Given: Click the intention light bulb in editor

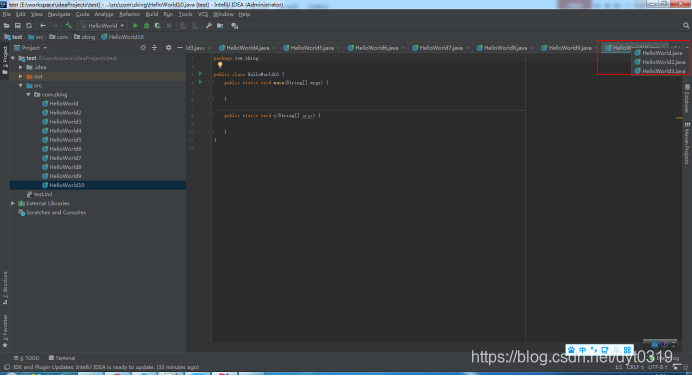Looking at the screenshot, I should click(220, 65).
